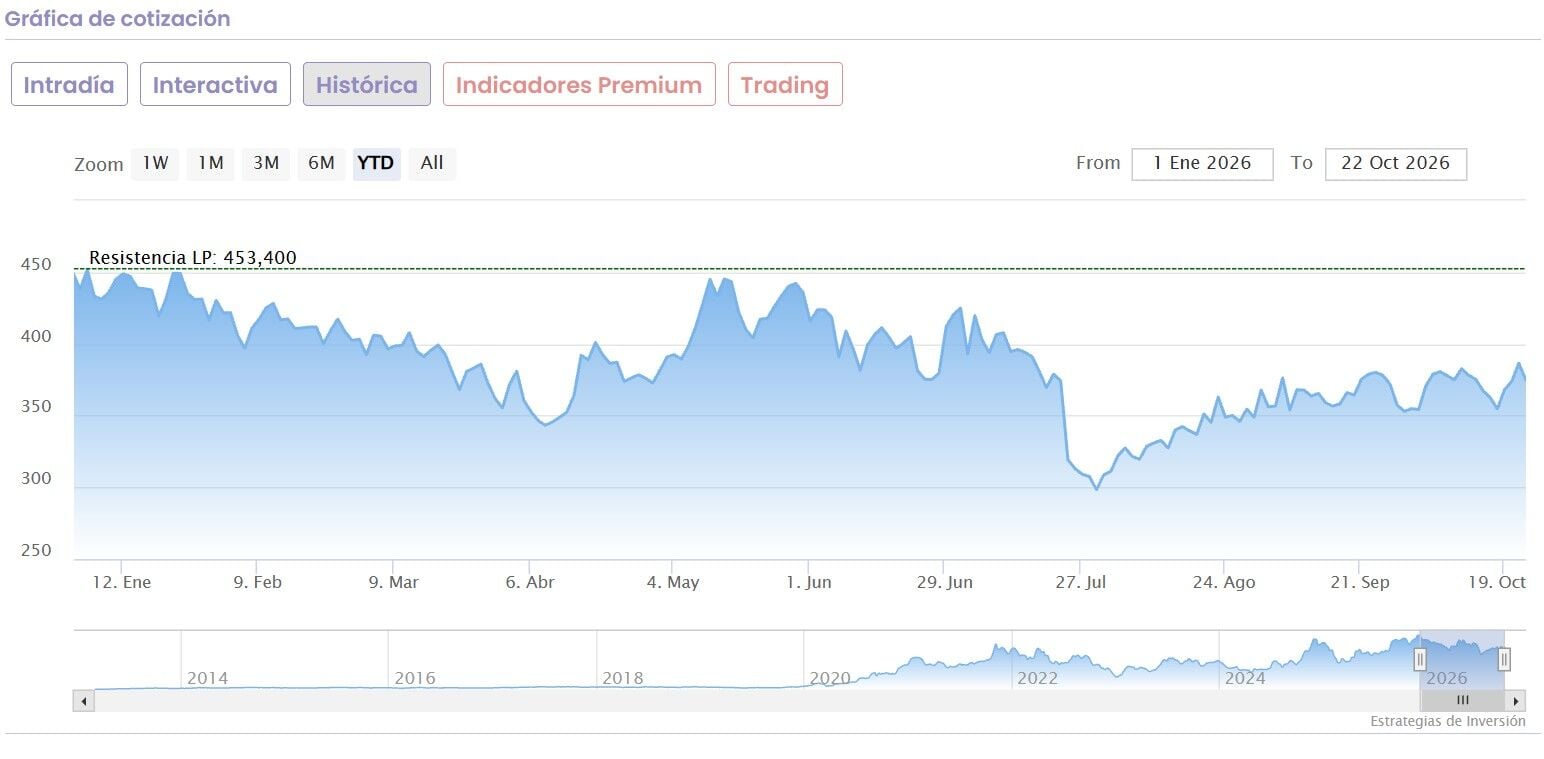1544x759 pixels.
Task: Click the 2020 label in the navigator
Action: pos(830,678)
